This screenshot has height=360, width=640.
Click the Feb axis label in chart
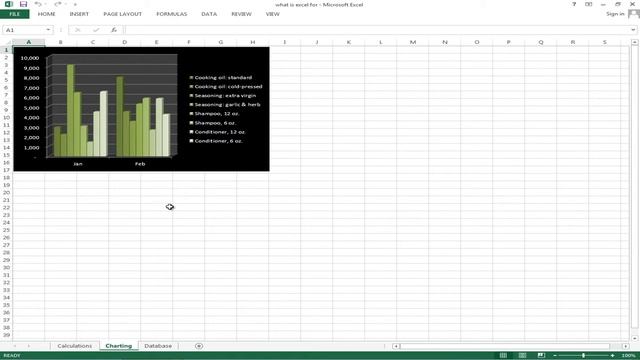coord(140,164)
